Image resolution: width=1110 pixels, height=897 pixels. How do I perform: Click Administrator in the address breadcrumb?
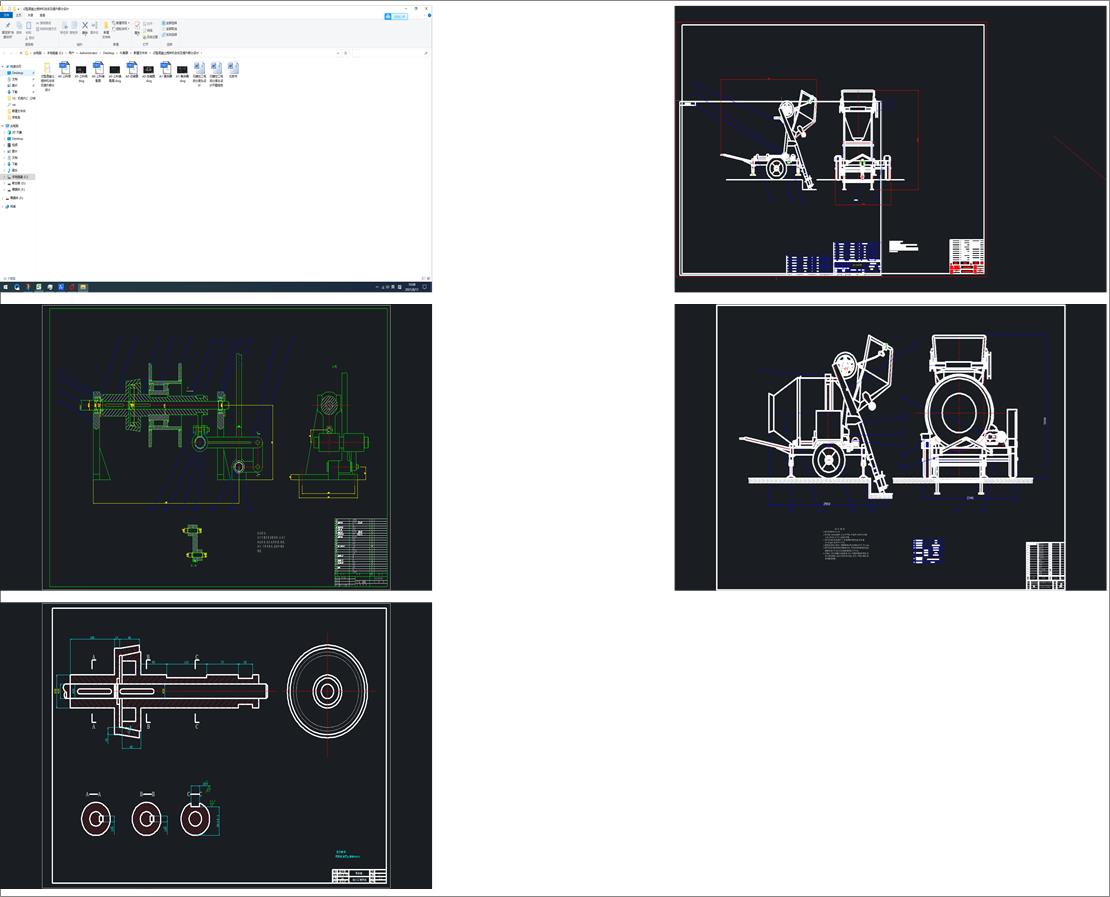pyautogui.click(x=88, y=53)
